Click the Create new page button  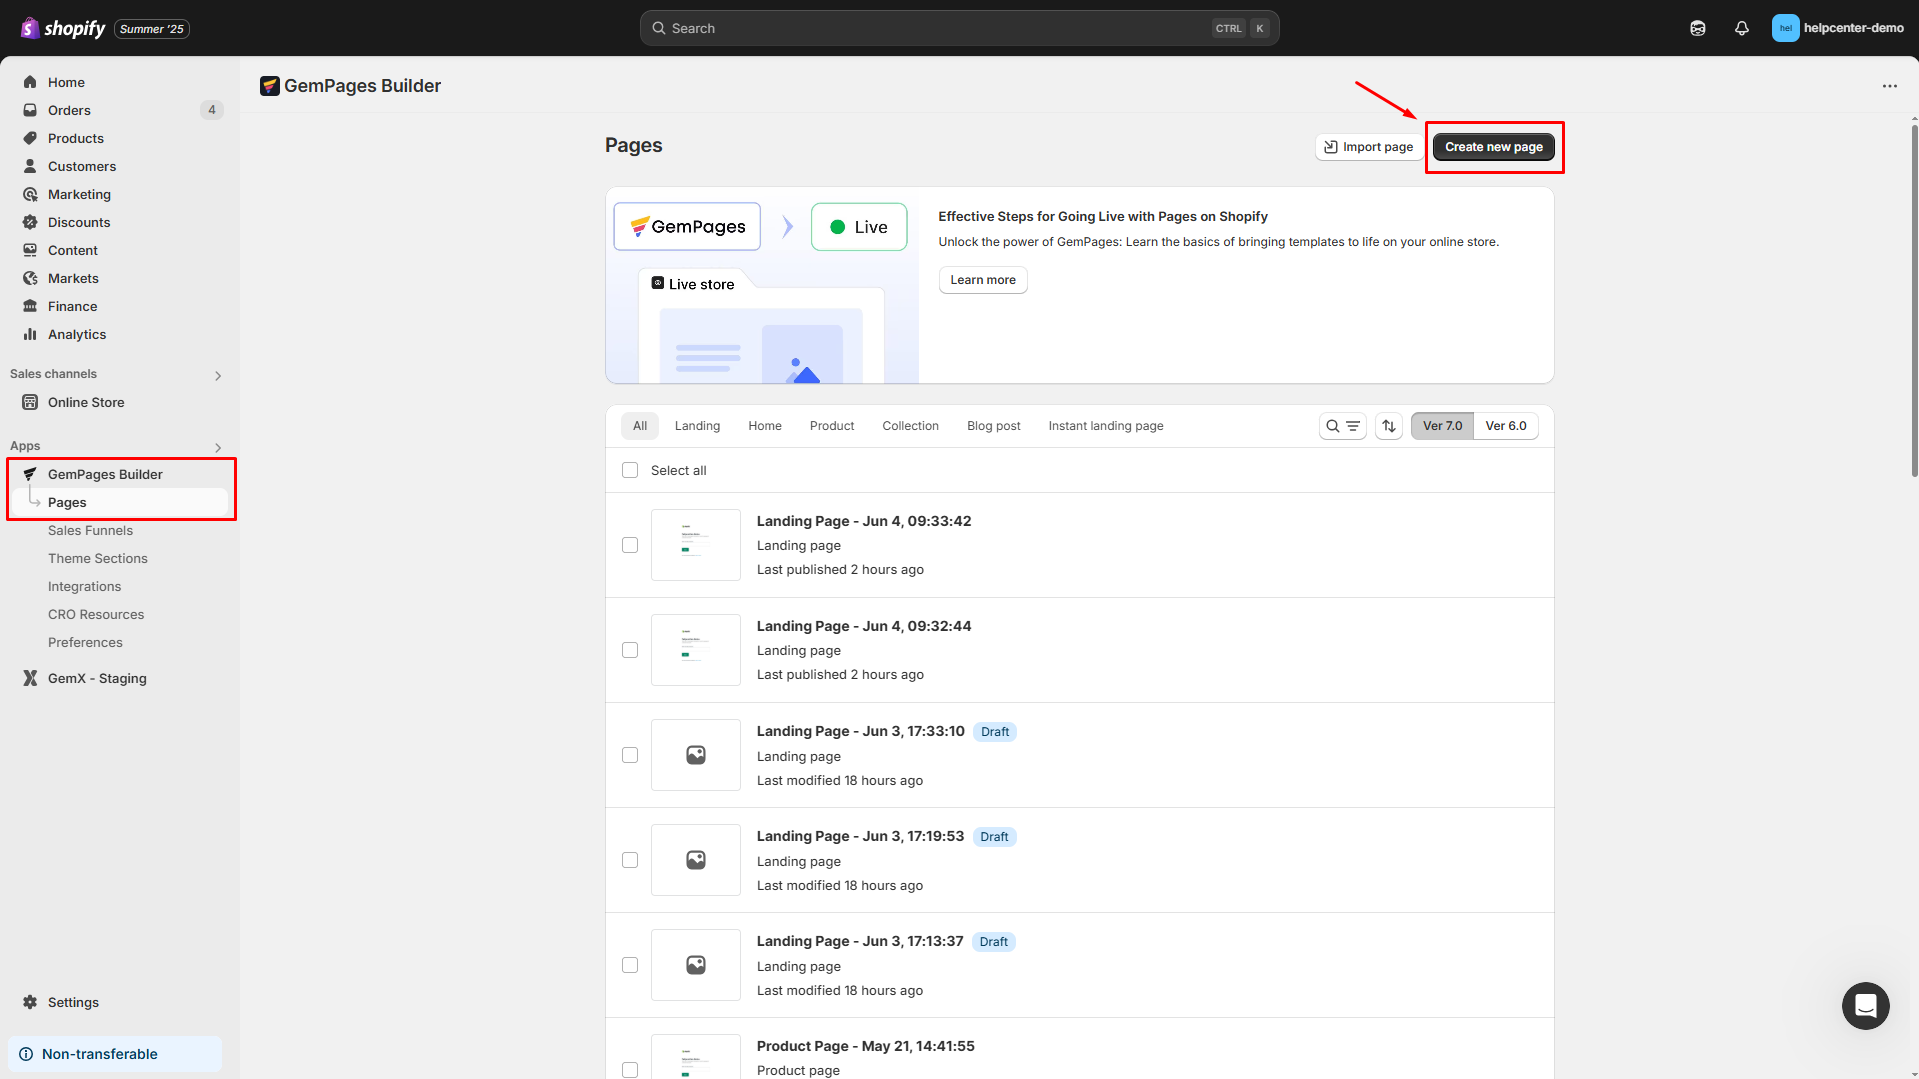click(1493, 146)
